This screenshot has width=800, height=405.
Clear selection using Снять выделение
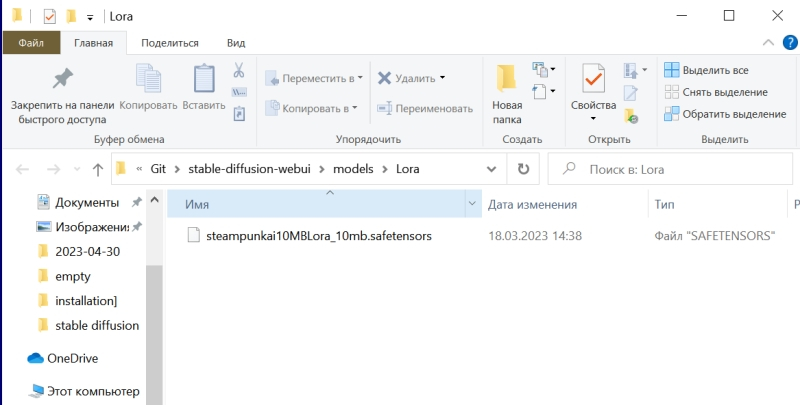717,92
